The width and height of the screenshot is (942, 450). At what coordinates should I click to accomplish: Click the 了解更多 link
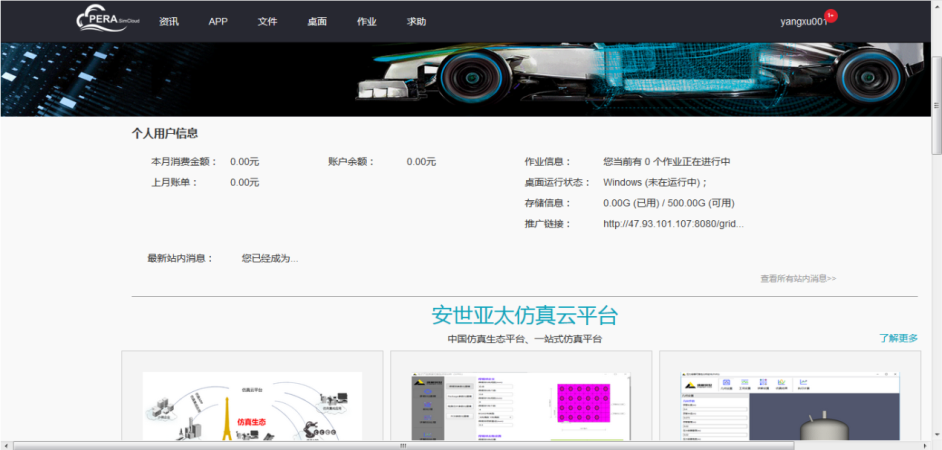[899, 338]
